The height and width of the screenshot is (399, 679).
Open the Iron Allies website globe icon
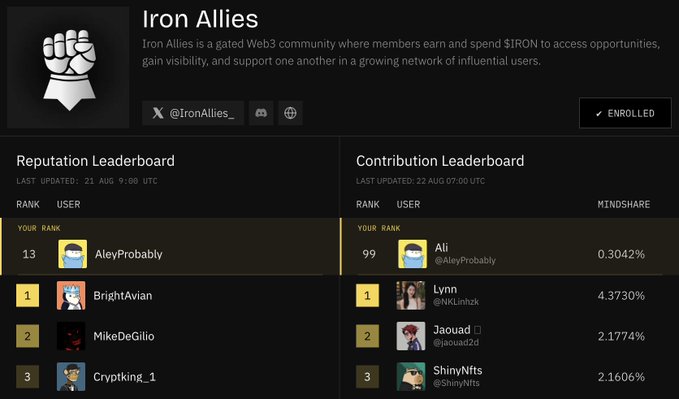click(290, 113)
